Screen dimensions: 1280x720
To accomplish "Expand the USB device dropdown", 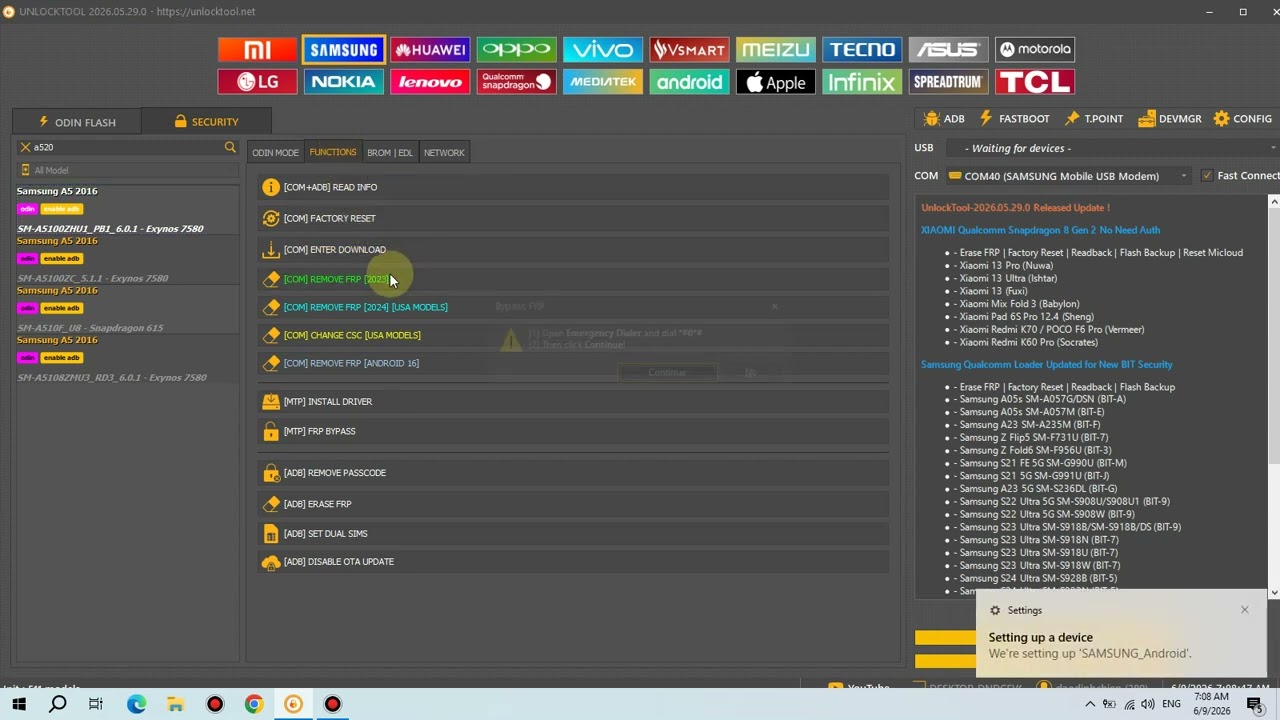I will (1110, 148).
